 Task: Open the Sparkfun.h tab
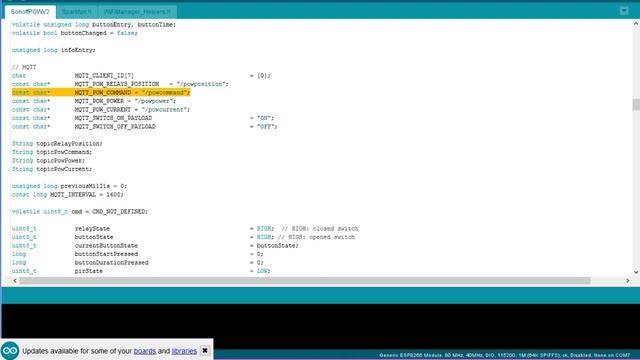click(76, 12)
